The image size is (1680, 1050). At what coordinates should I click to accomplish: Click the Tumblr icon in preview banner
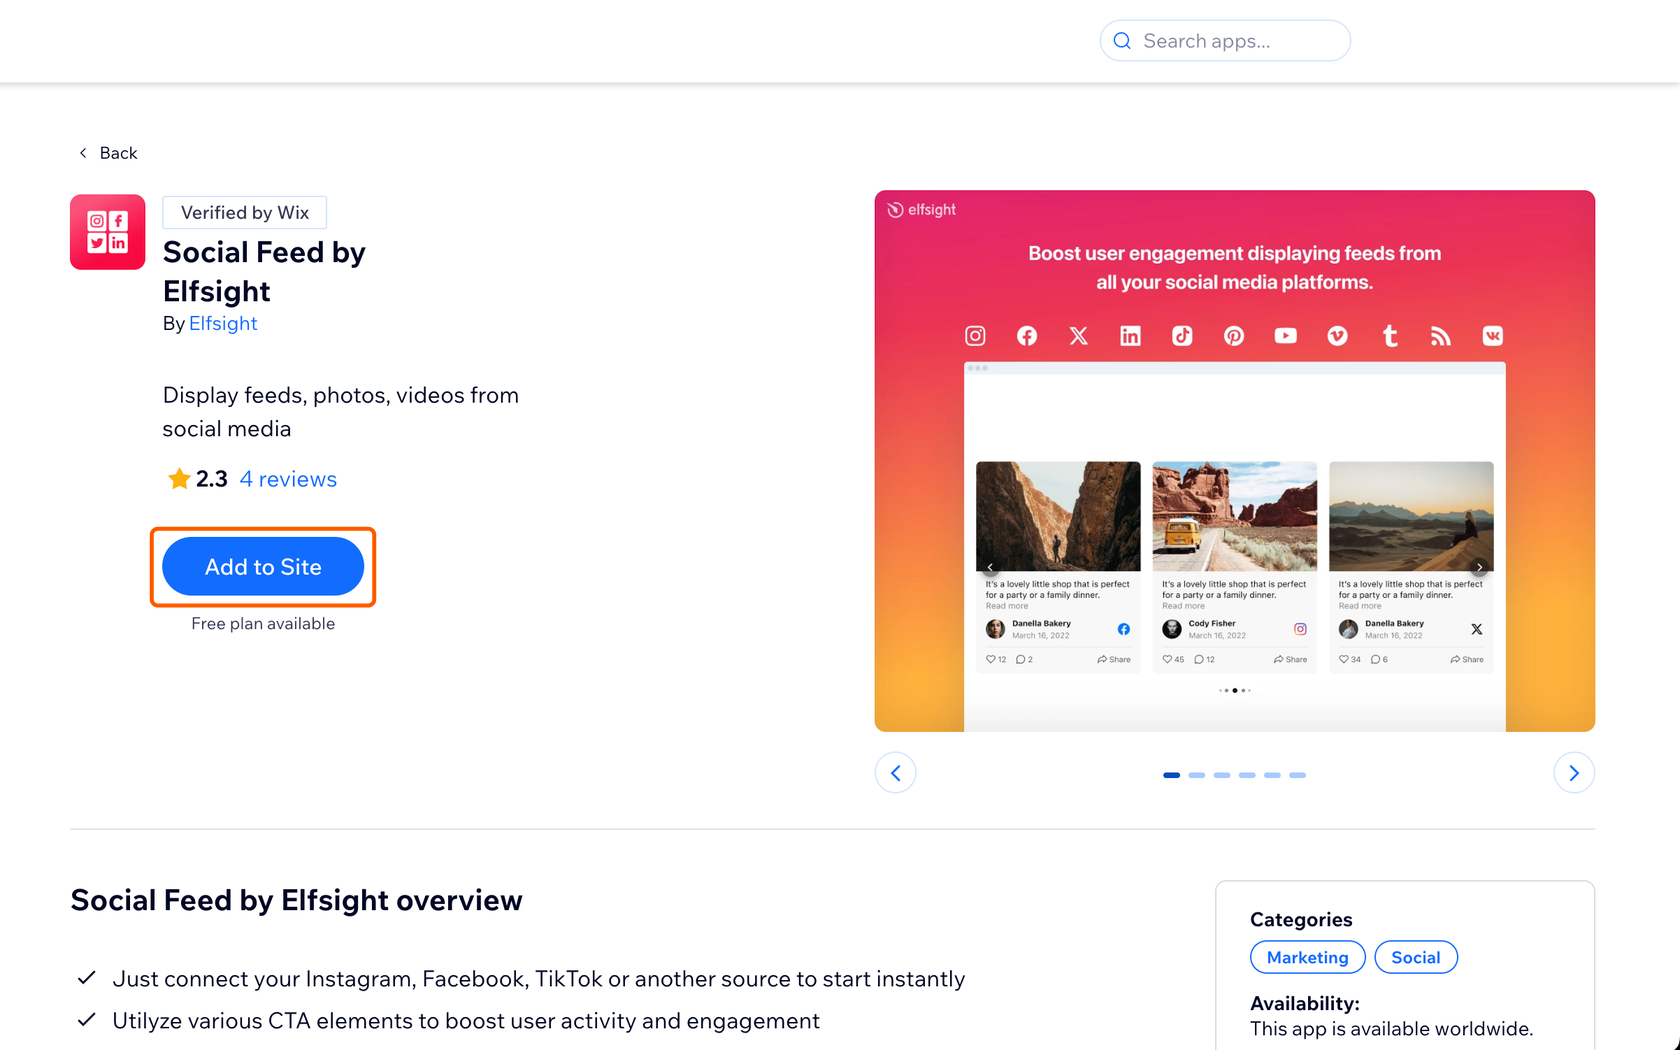1390,336
